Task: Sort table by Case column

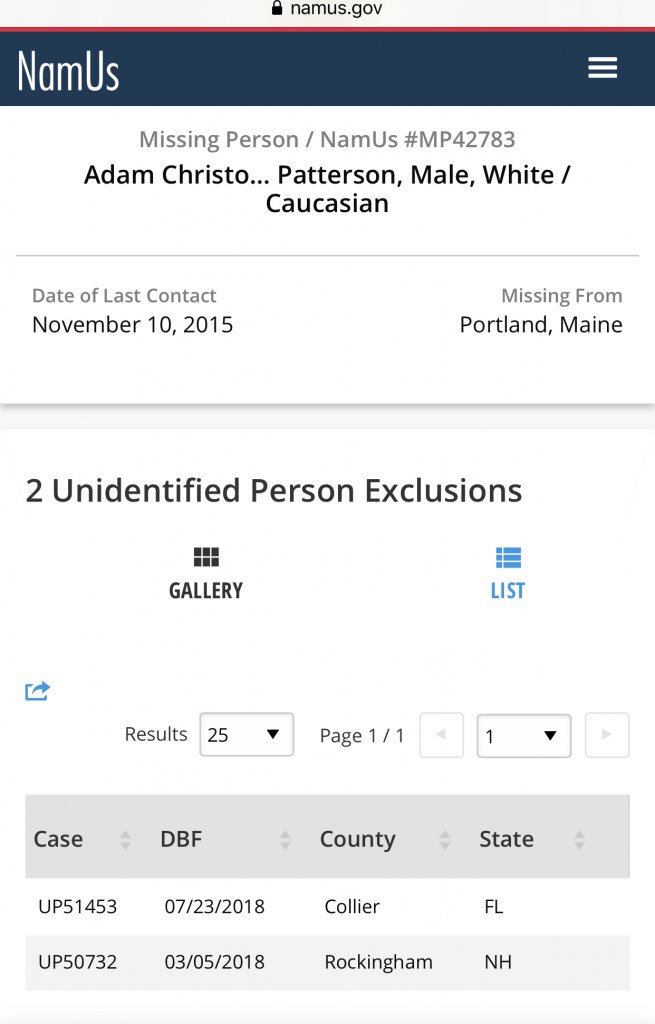Action: (x=125, y=840)
